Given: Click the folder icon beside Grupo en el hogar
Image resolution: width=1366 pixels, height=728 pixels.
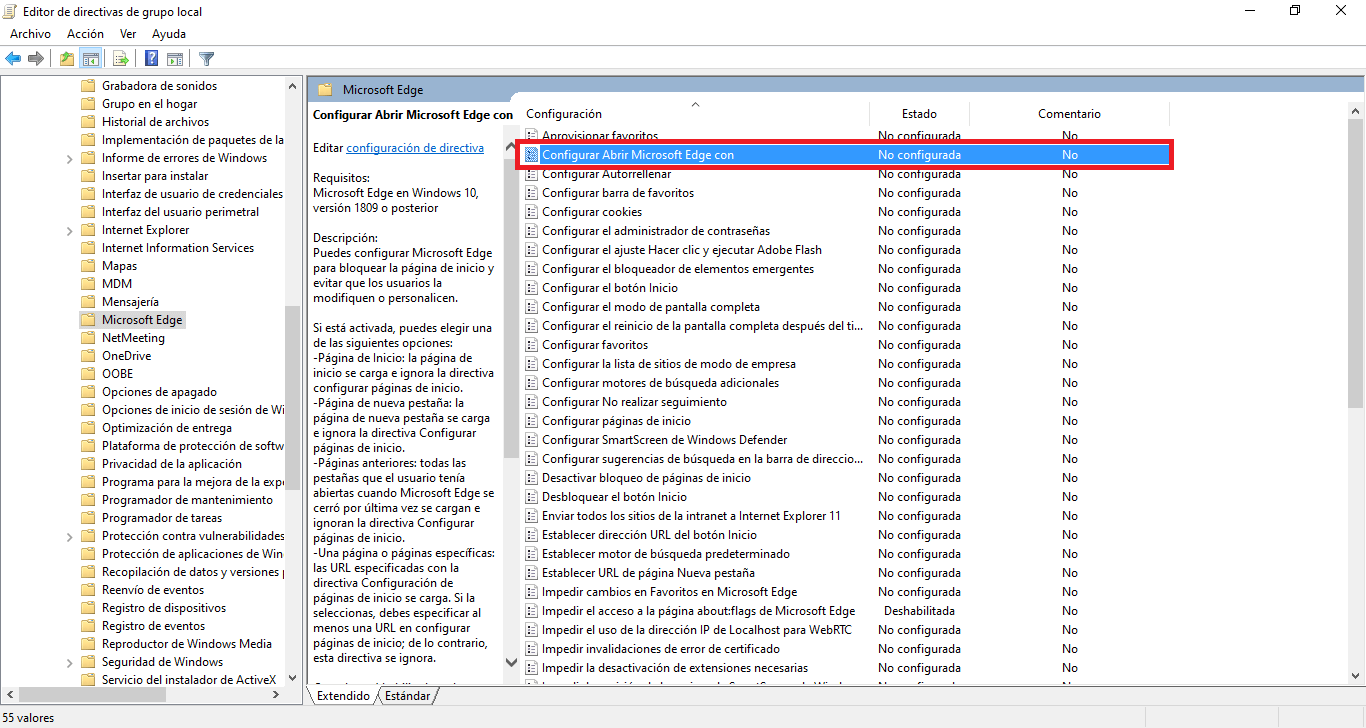Looking at the screenshot, I should pyautogui.click(x=88, y=104).
